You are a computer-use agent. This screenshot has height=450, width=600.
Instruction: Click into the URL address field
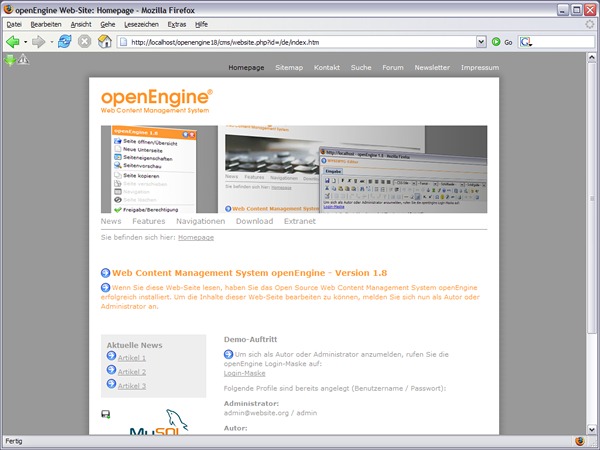(300, 42)
